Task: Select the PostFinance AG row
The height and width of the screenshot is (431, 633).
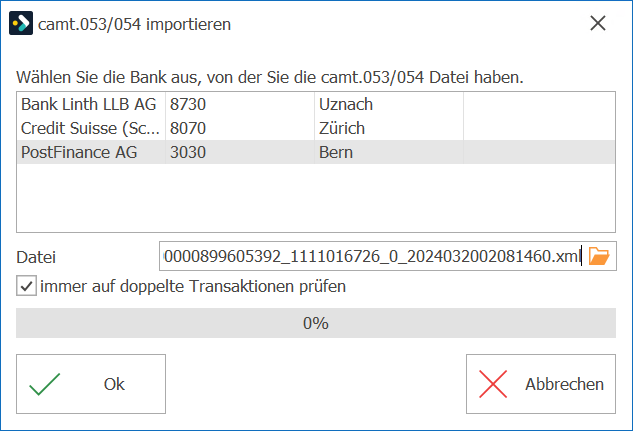Action: 316,152
